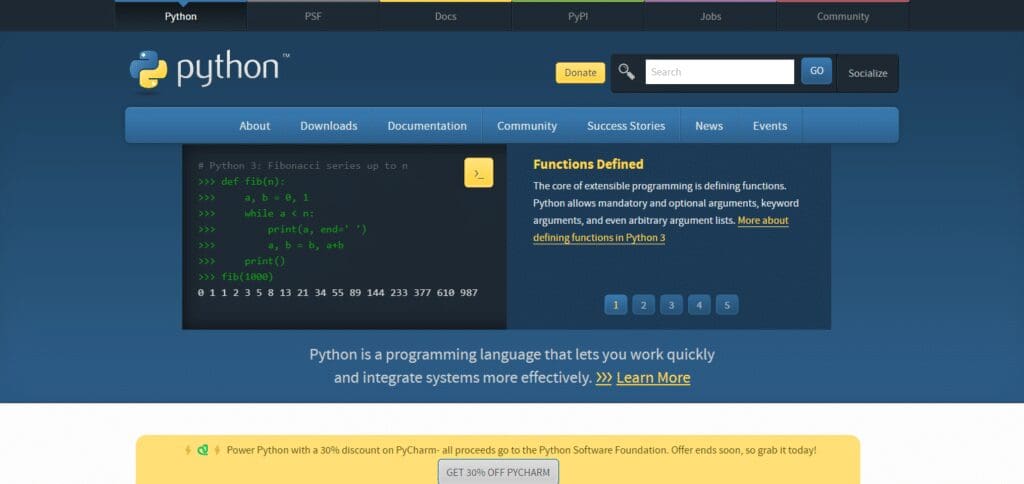Open the Python tab in top bar

181,16
